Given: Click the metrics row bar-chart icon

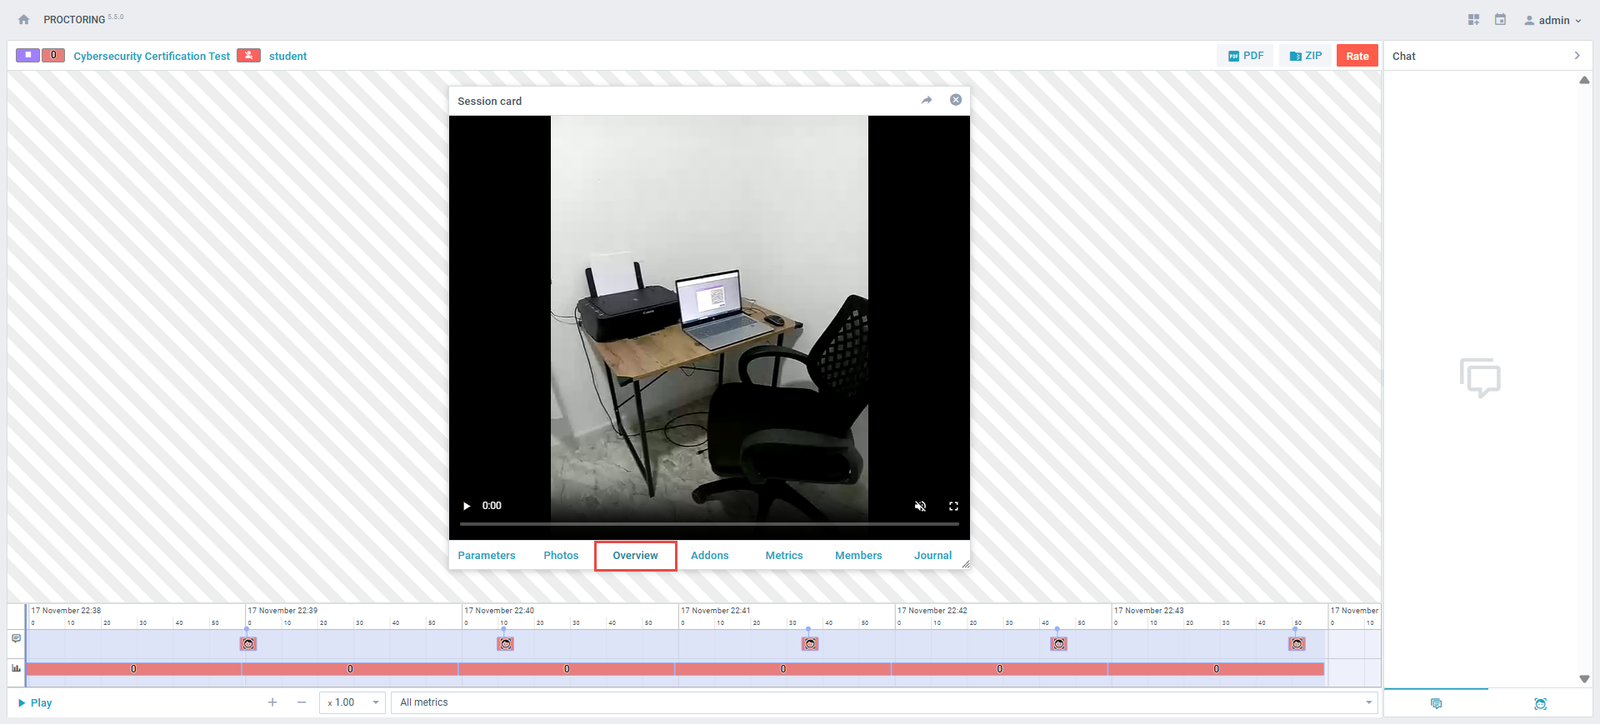Looking at the screenshot, I should 16,668.
